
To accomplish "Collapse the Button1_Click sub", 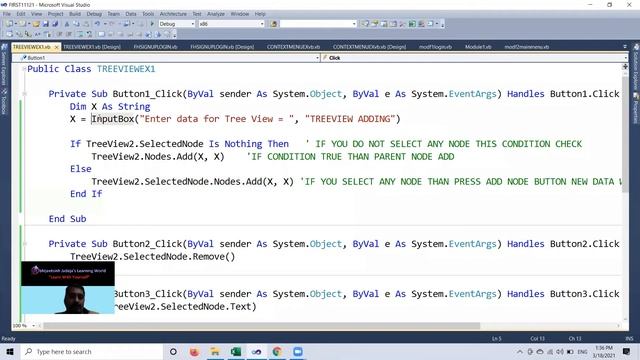I will pyautogui.click(x=24, y=94).
